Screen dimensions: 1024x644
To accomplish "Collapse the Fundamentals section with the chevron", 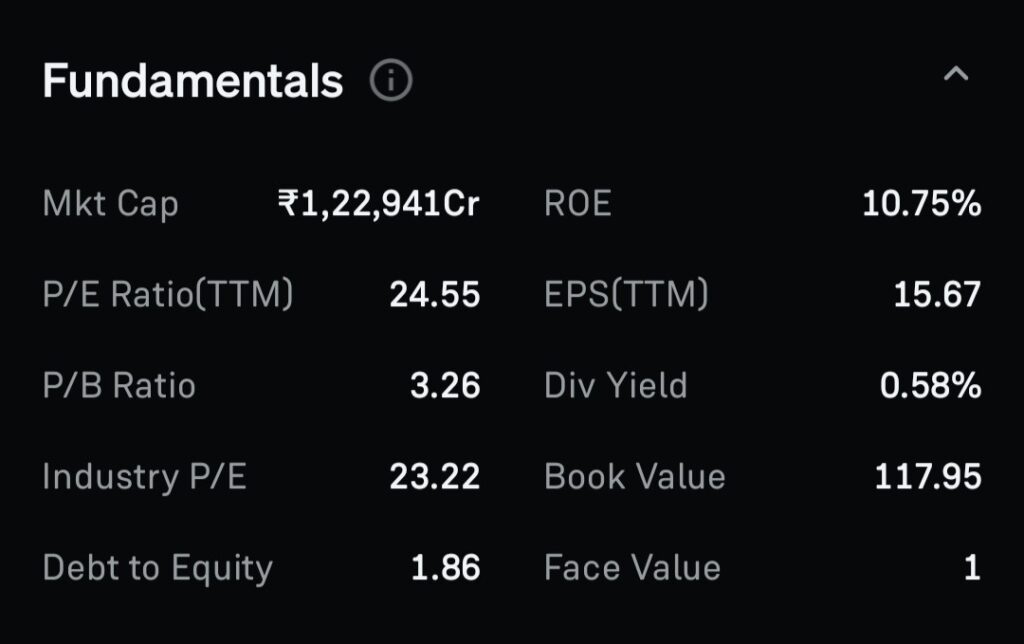I will pos(957,74).
